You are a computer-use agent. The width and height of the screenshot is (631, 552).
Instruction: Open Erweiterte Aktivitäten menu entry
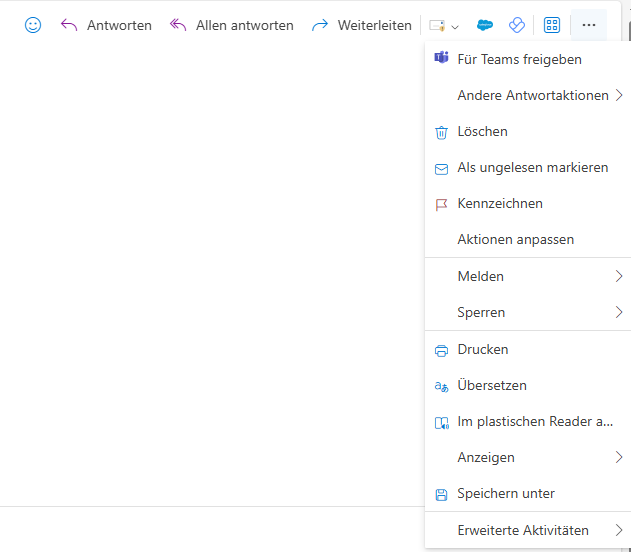tap(528, 530)
